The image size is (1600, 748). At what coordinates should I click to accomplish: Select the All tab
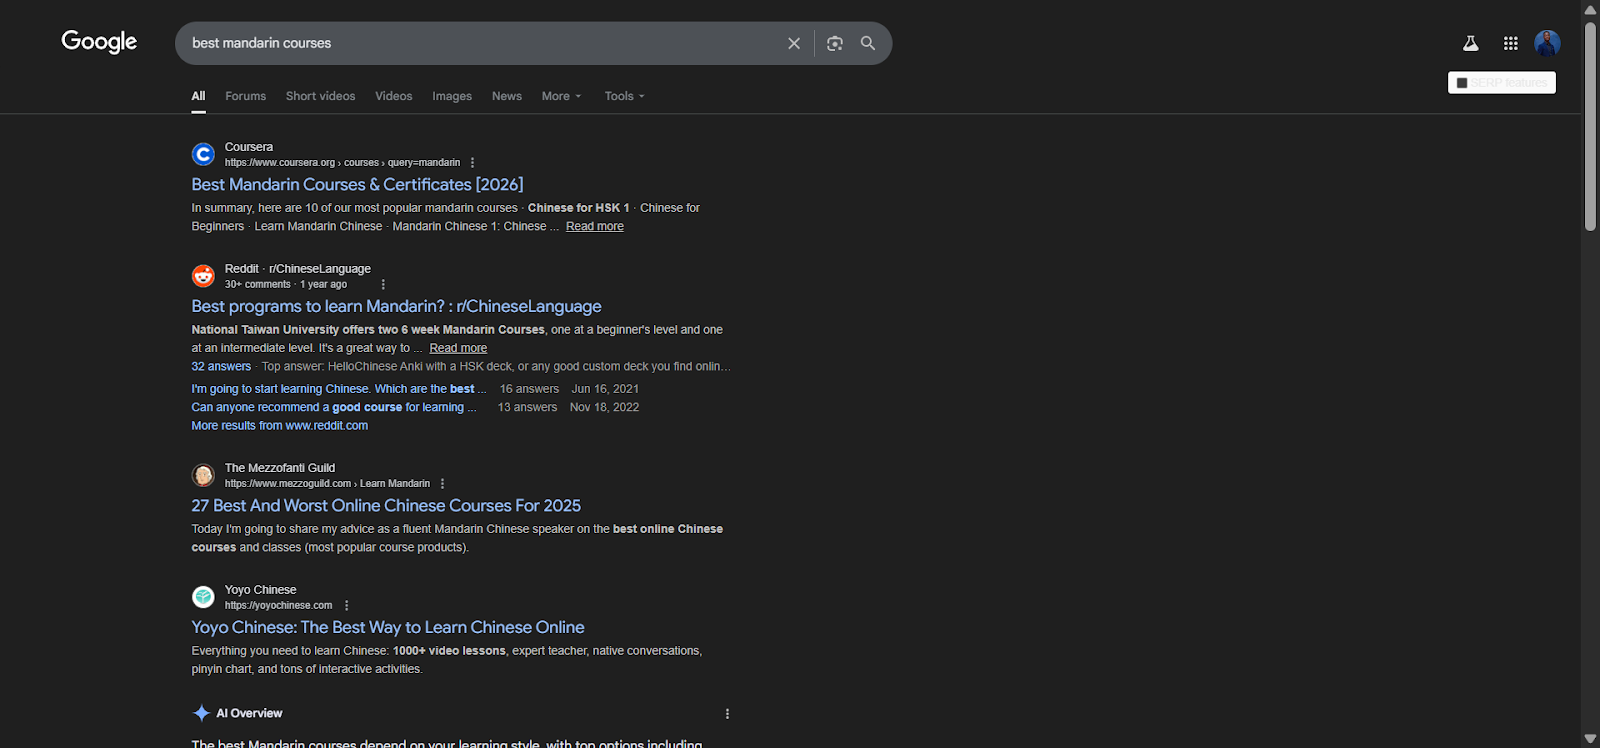tap(198, 96)
